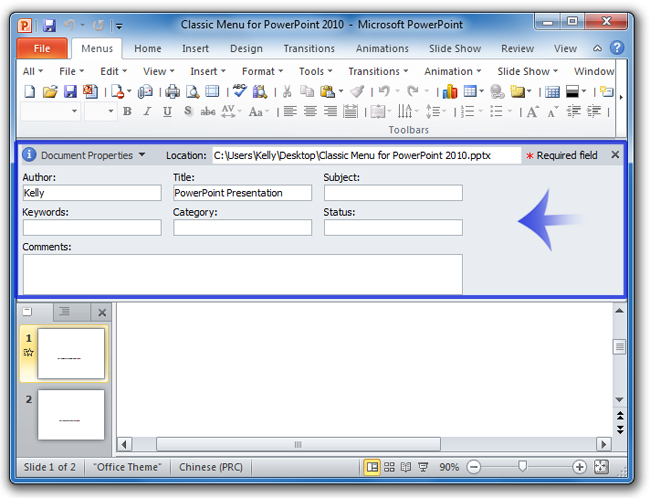Toggle Bold formatting
The height and width of the screenshot is (498, 650).
click(x=127, y=111)
